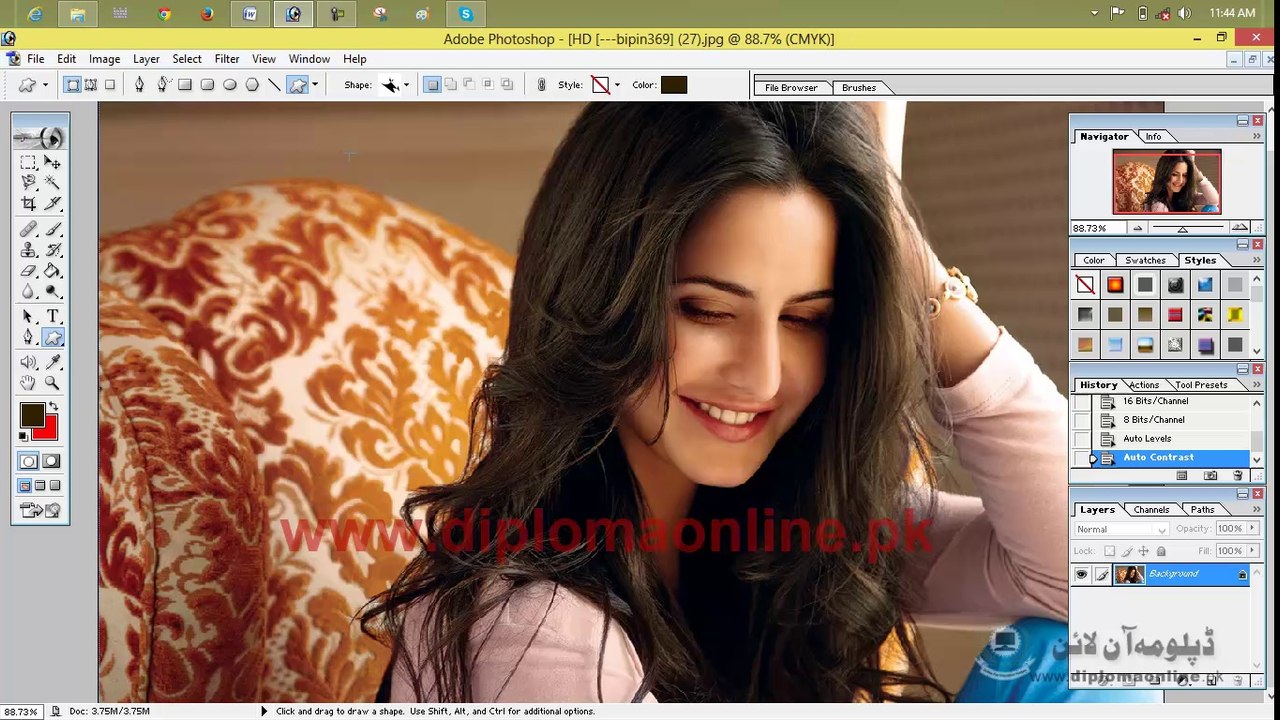Image resolution: width=1280 pixels, height=720 pixels.
Task: Toggle the Fill Pixels option
Action: coord(110,85)
